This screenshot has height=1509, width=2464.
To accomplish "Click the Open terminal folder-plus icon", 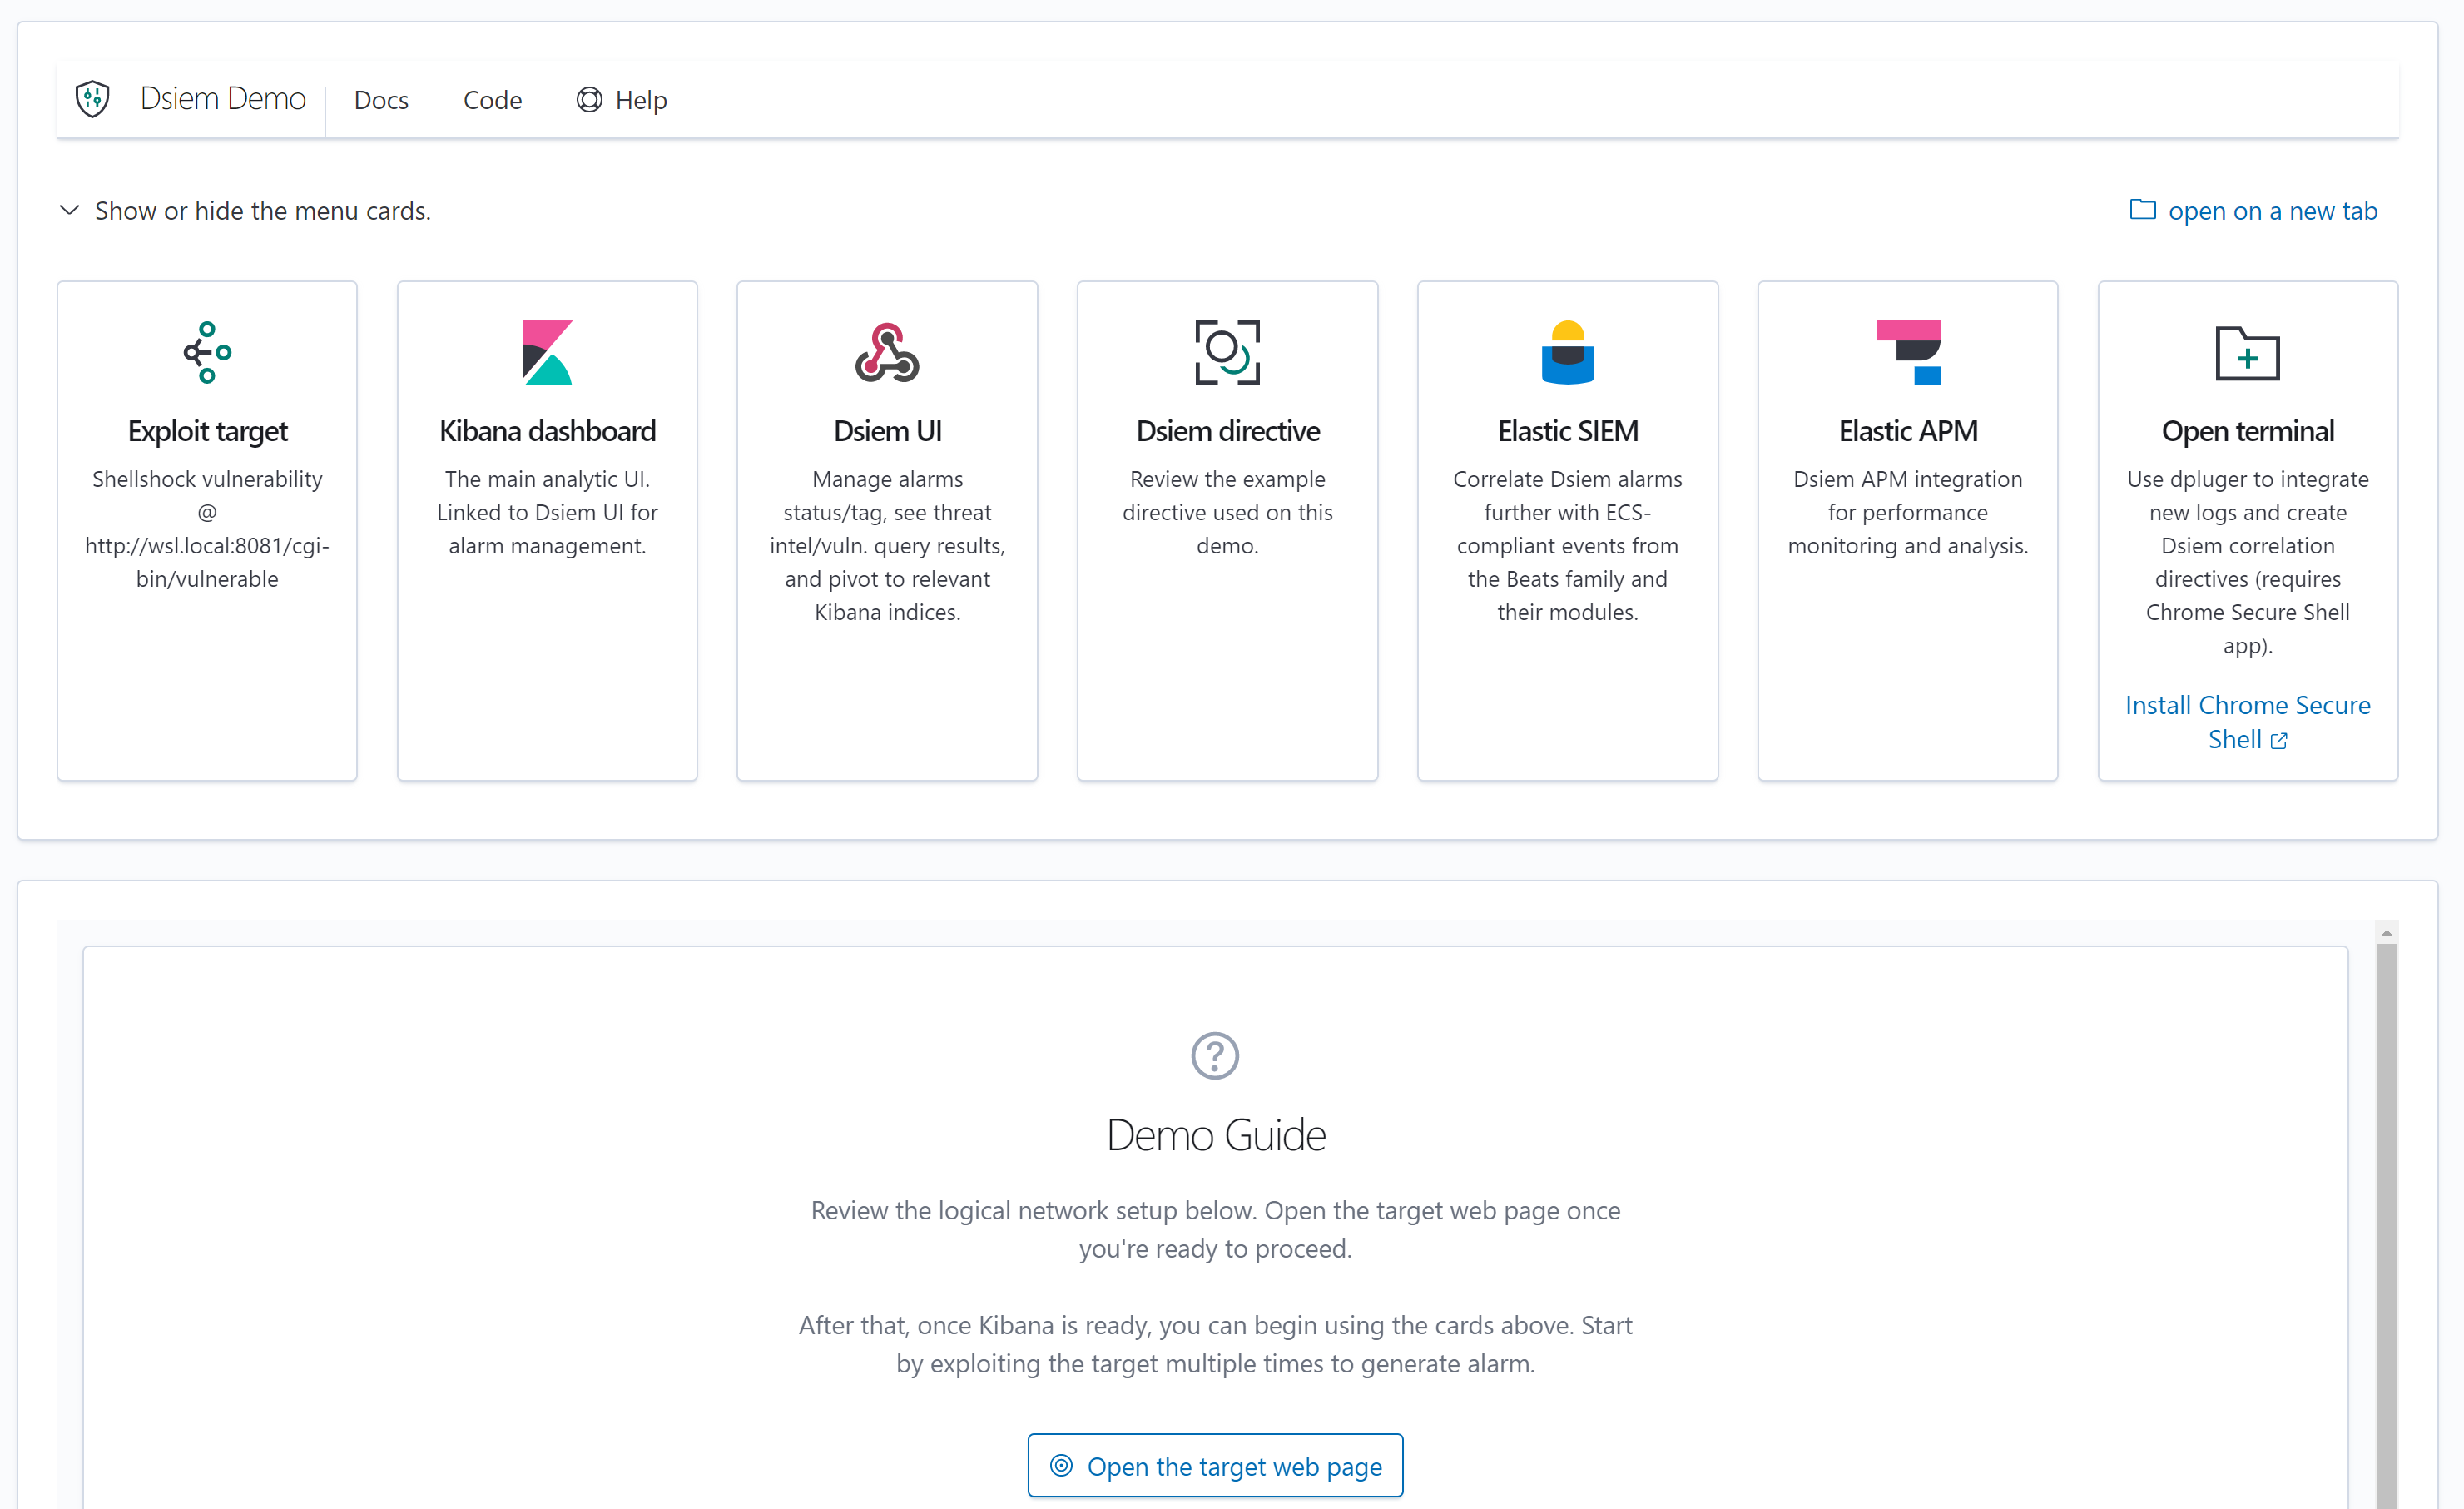I will [x=2247, y=353].
